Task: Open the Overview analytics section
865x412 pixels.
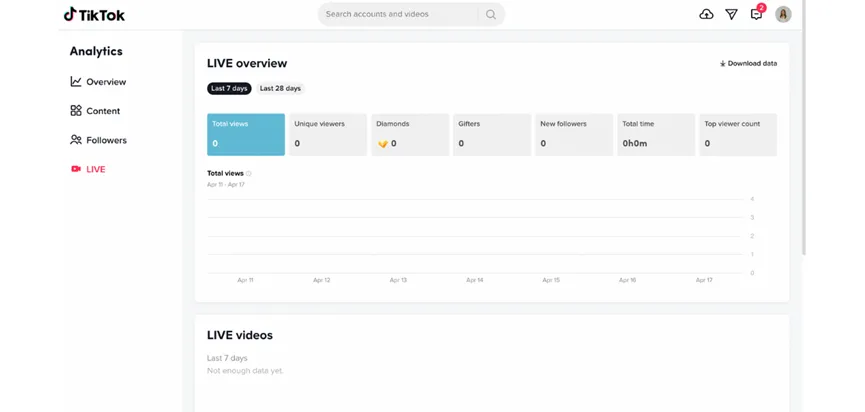Action: click(x=98, y=82)
